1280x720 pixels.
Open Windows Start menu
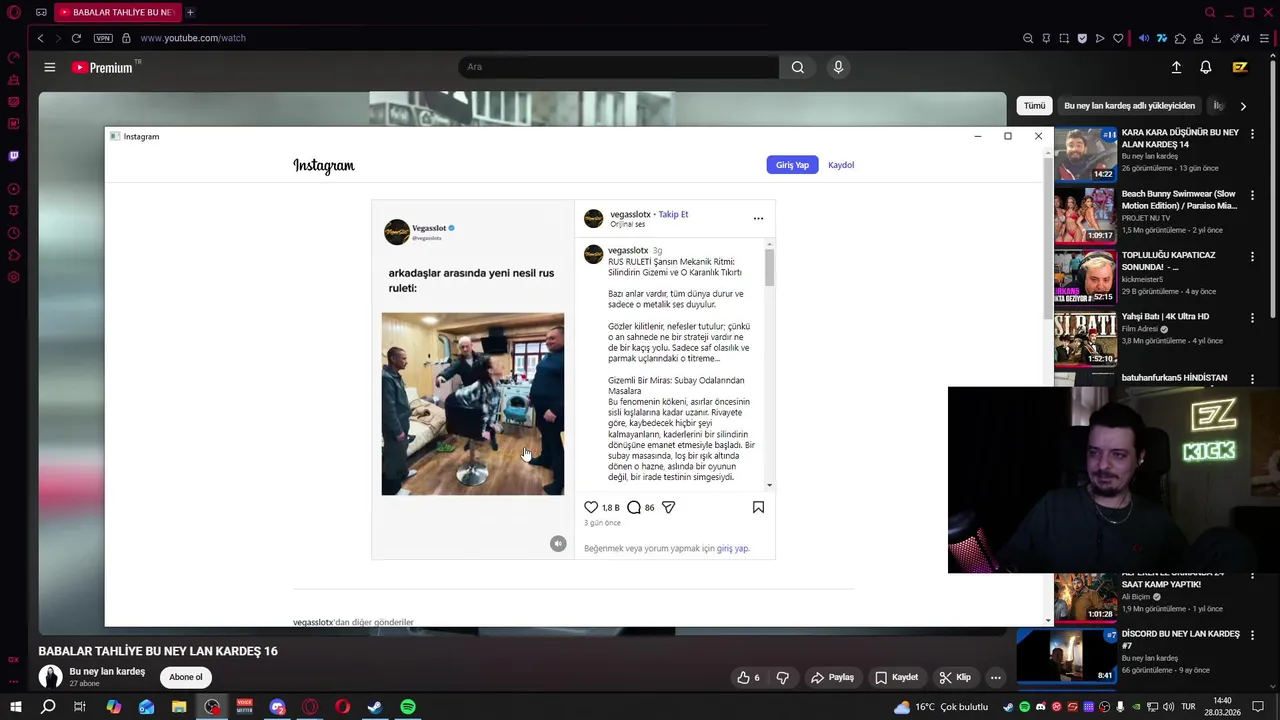(15, 707)
